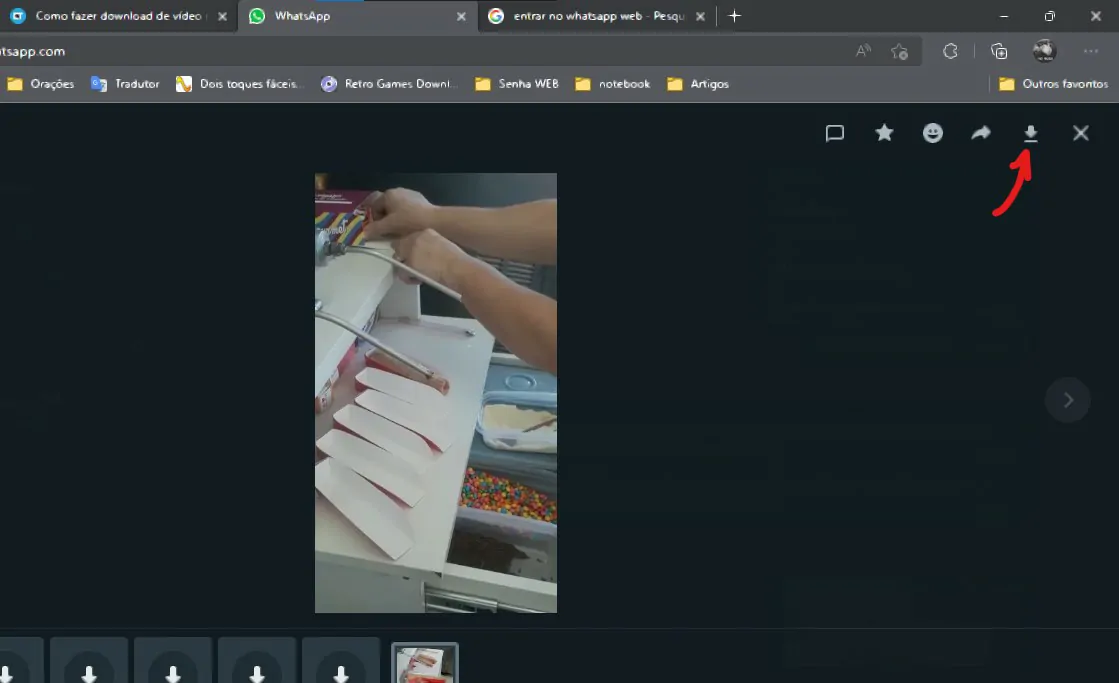Star the media with the star icon
The height and width of the screenshot is (683, 1119).
pos(884,133)
